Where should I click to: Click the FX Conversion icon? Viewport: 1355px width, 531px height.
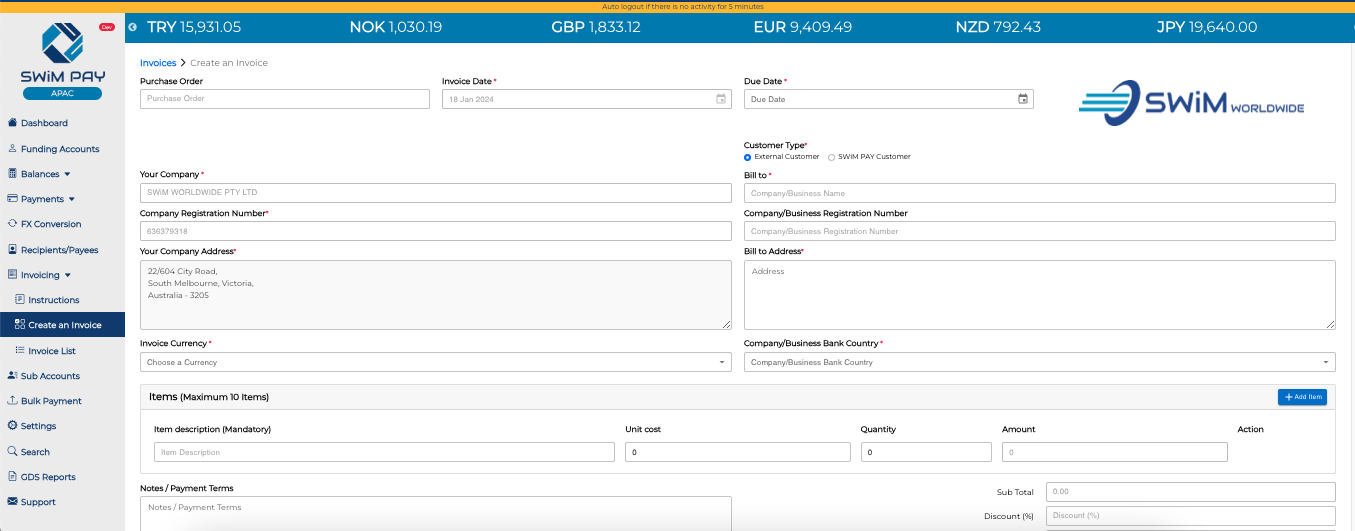12,224
